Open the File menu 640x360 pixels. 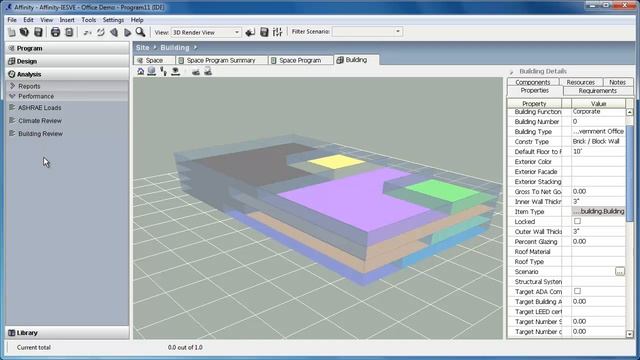click(12, 20)
